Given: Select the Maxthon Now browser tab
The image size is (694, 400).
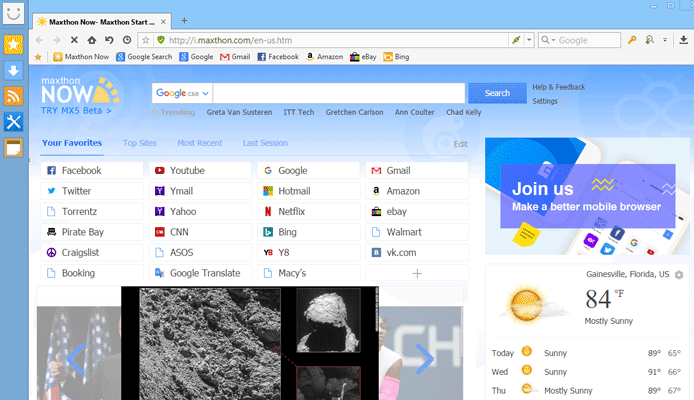Looking at the screenshot, I should point(102,22).
